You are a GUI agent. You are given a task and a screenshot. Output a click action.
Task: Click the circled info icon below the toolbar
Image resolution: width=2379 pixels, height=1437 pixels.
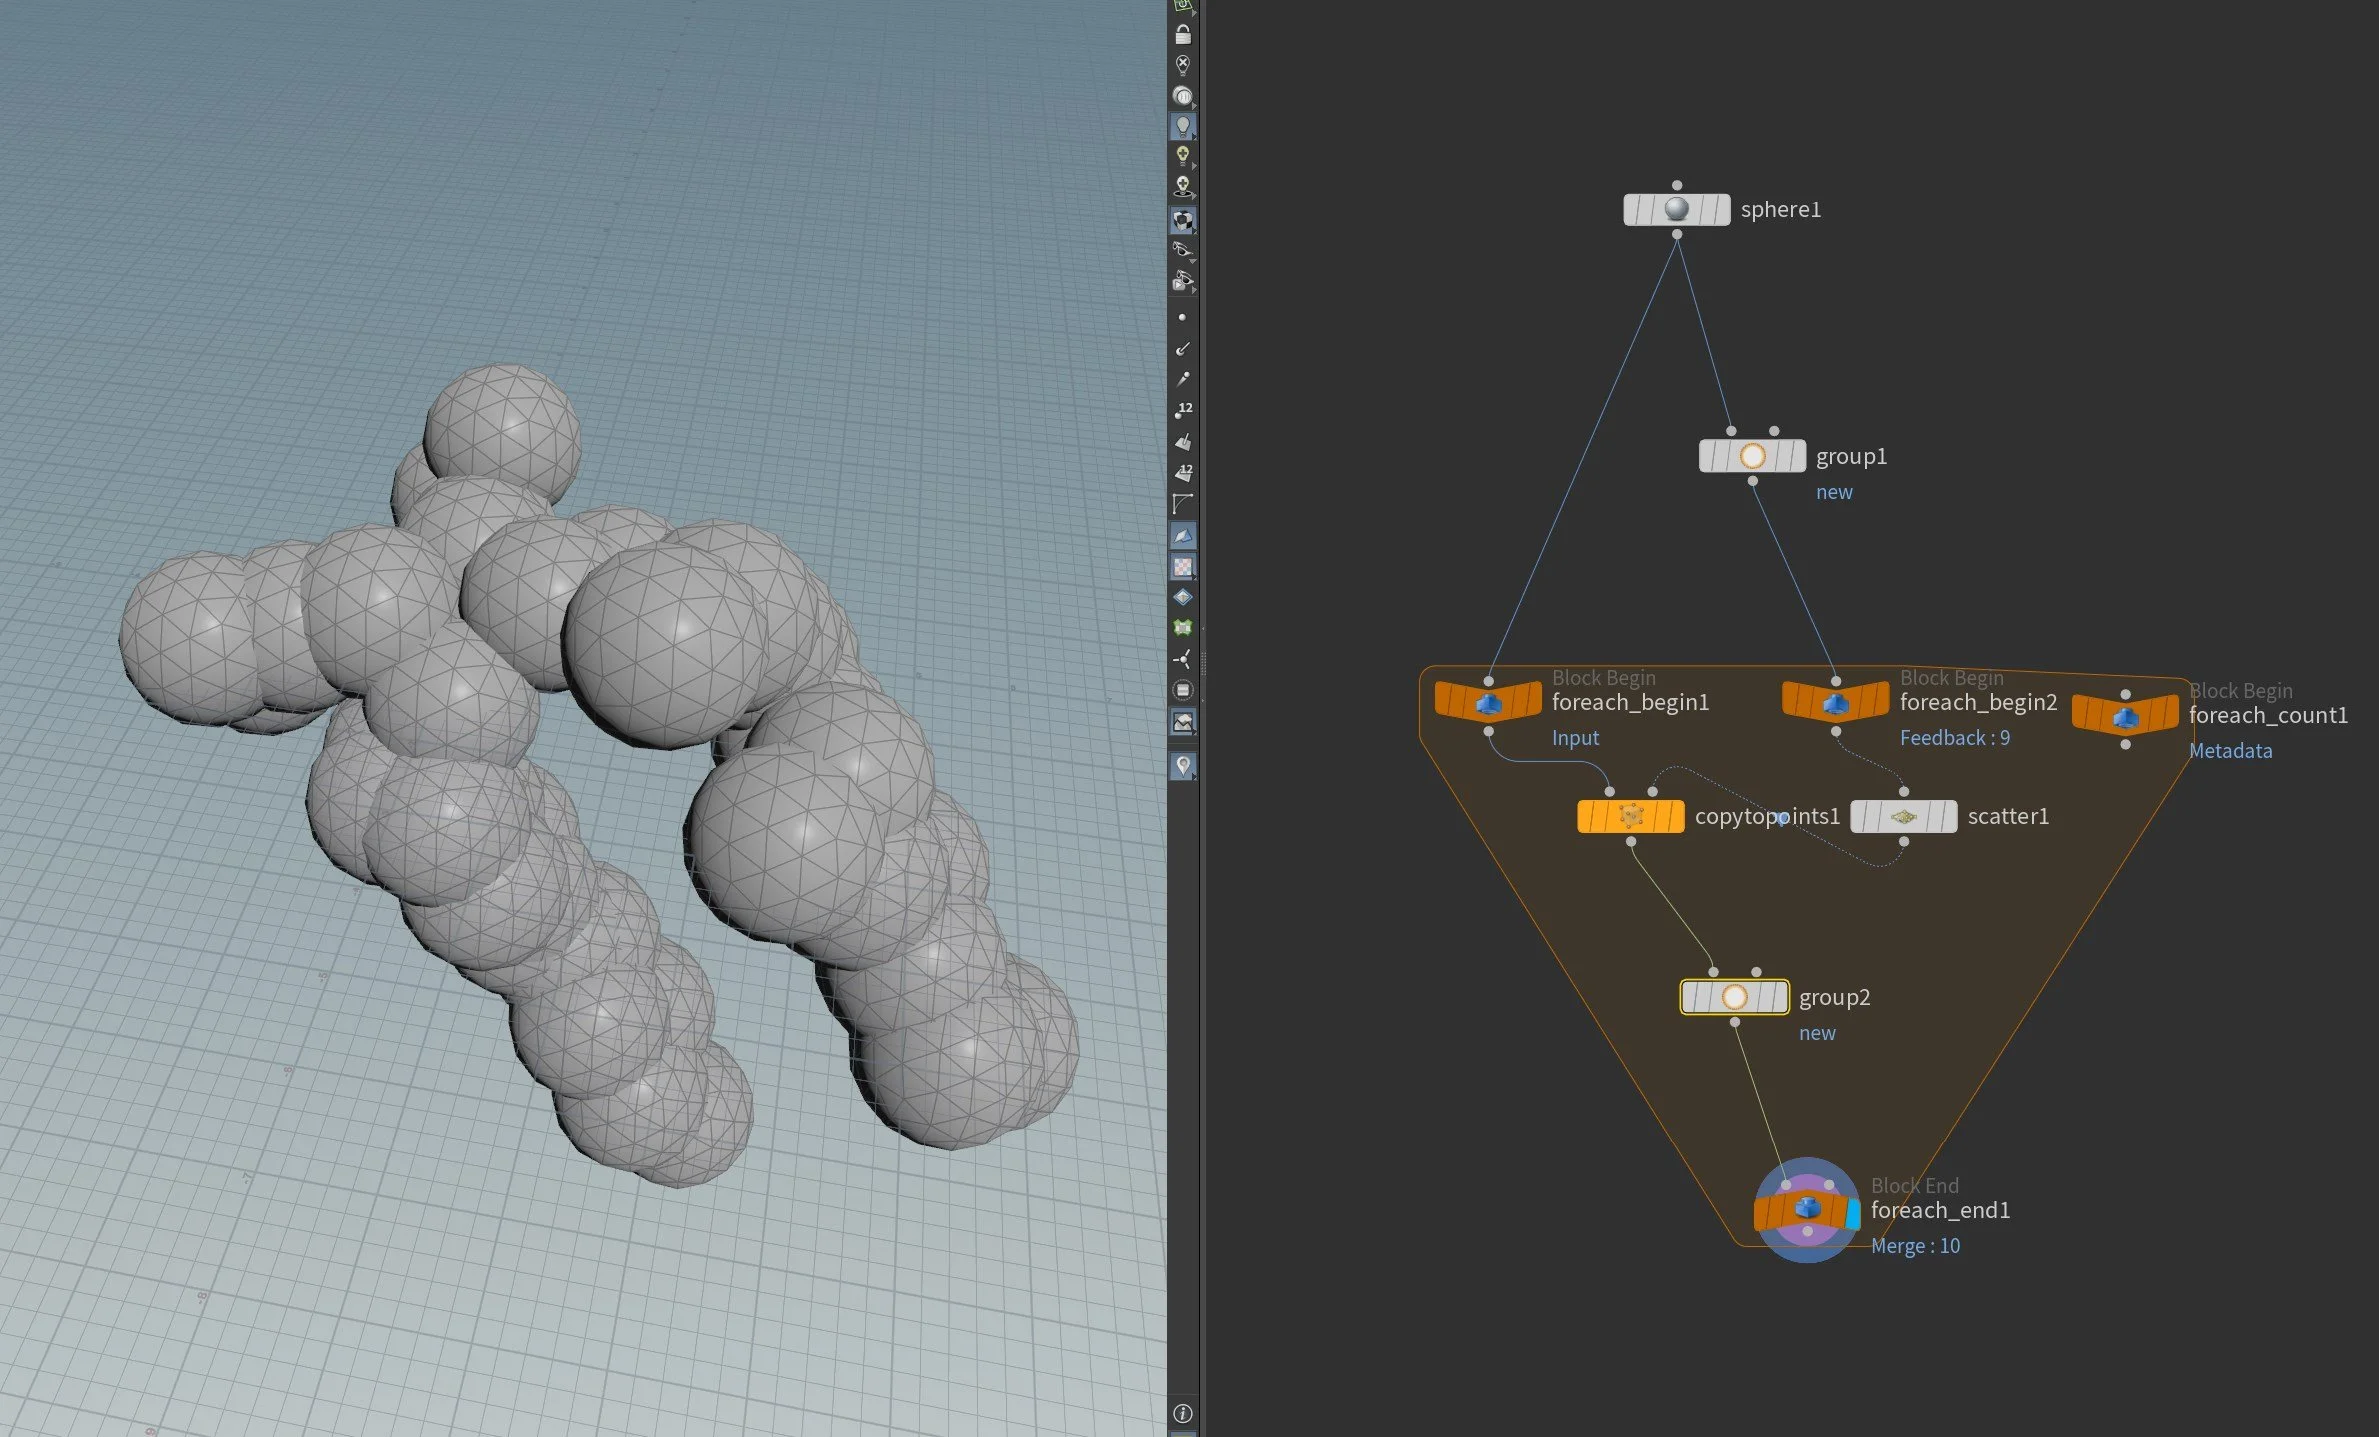[1182, 1413]
